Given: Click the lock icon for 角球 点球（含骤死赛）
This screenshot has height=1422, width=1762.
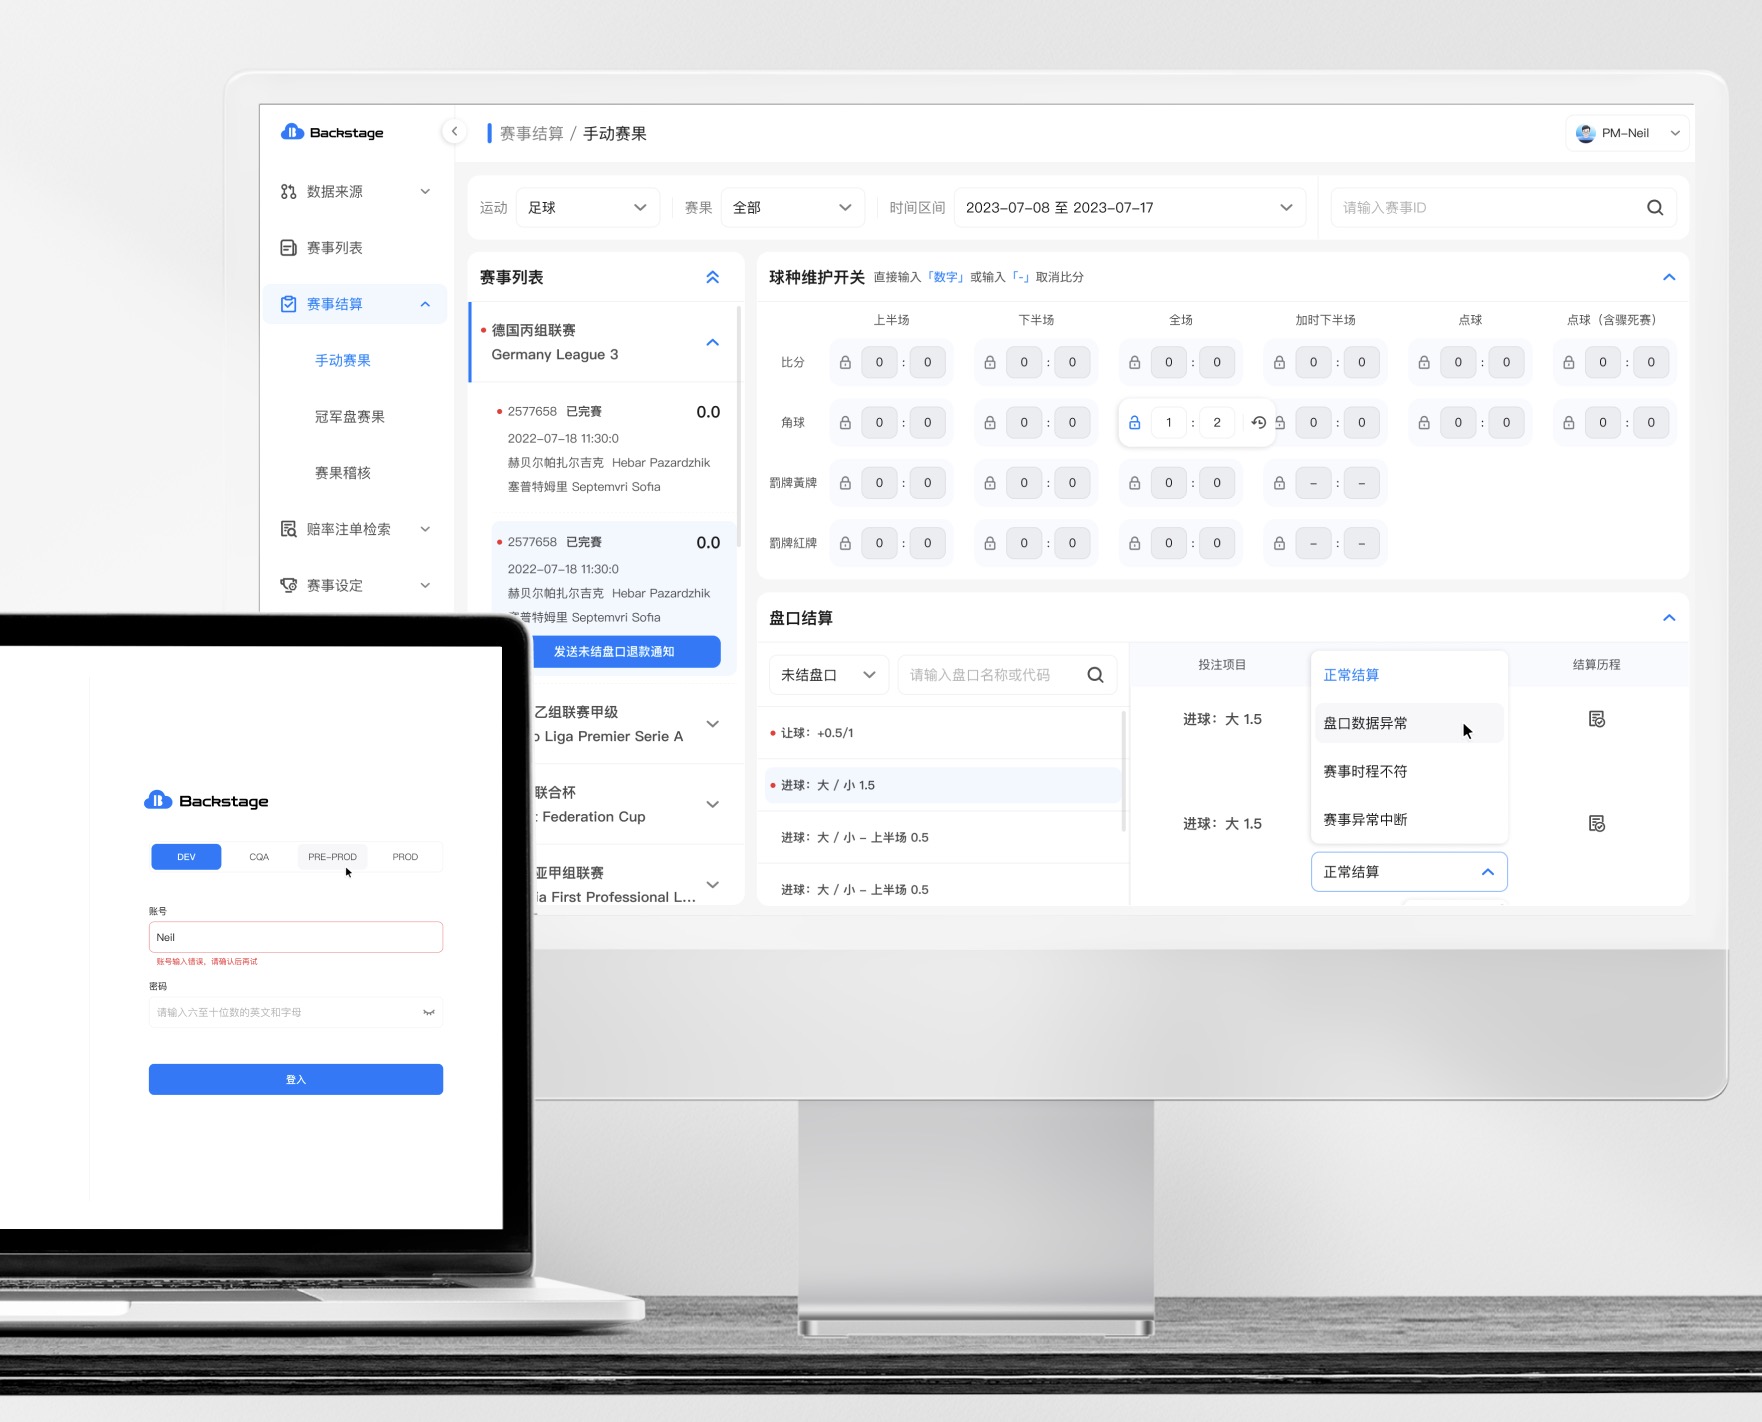Looking at the screenshot, I should (1568, 423).
